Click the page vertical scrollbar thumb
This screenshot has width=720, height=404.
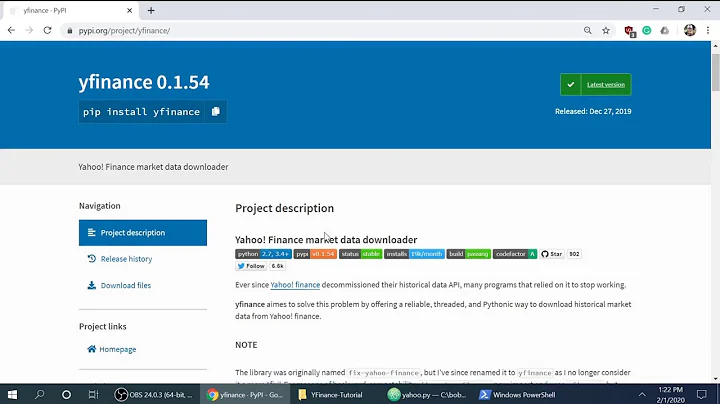pyautogui.click(x=715, y=72)
